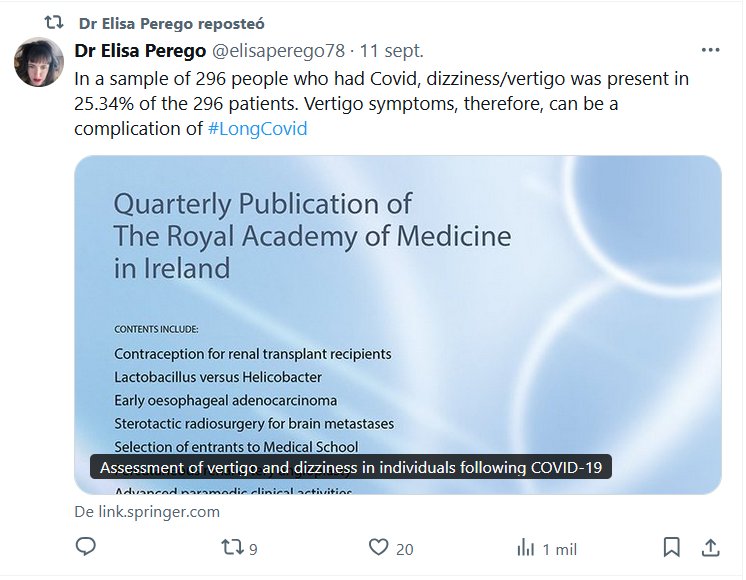Viewport: 746px width, 580px height.
Task: Click the "Assessment of vertigo and dizziness" caption
Action: (351, 468)
